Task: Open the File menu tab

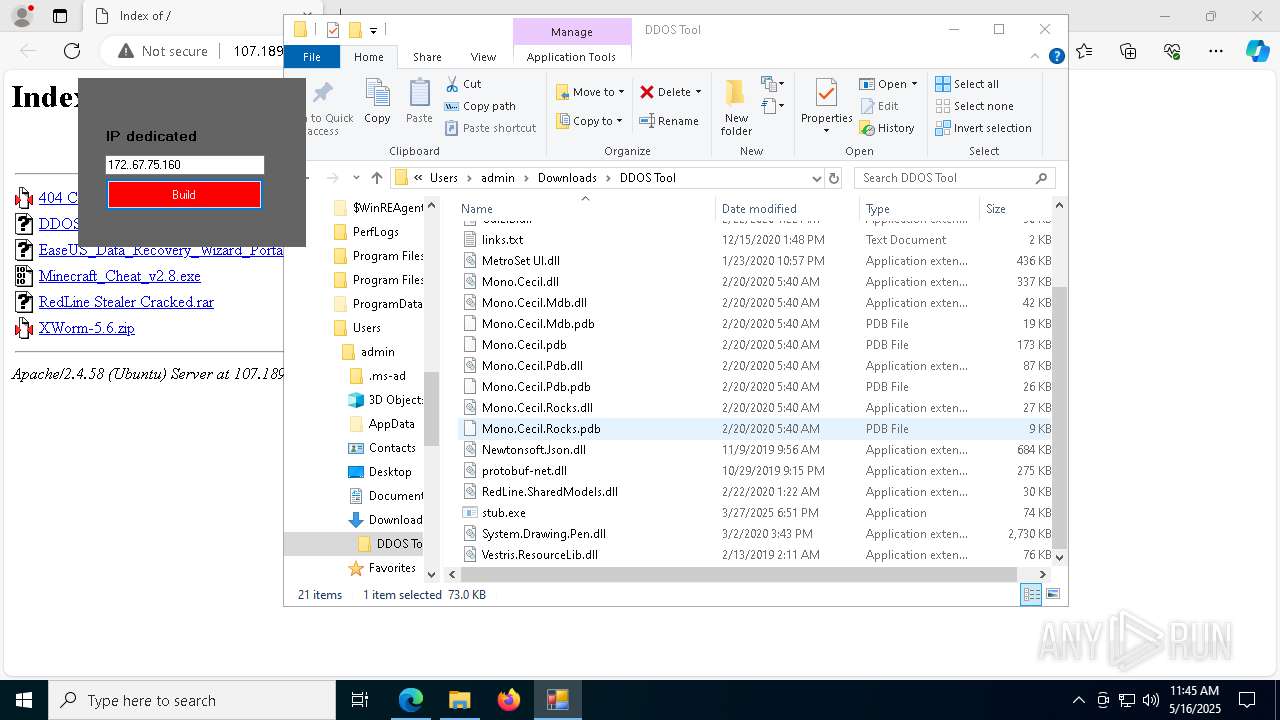Action: [x=312, y=57]
